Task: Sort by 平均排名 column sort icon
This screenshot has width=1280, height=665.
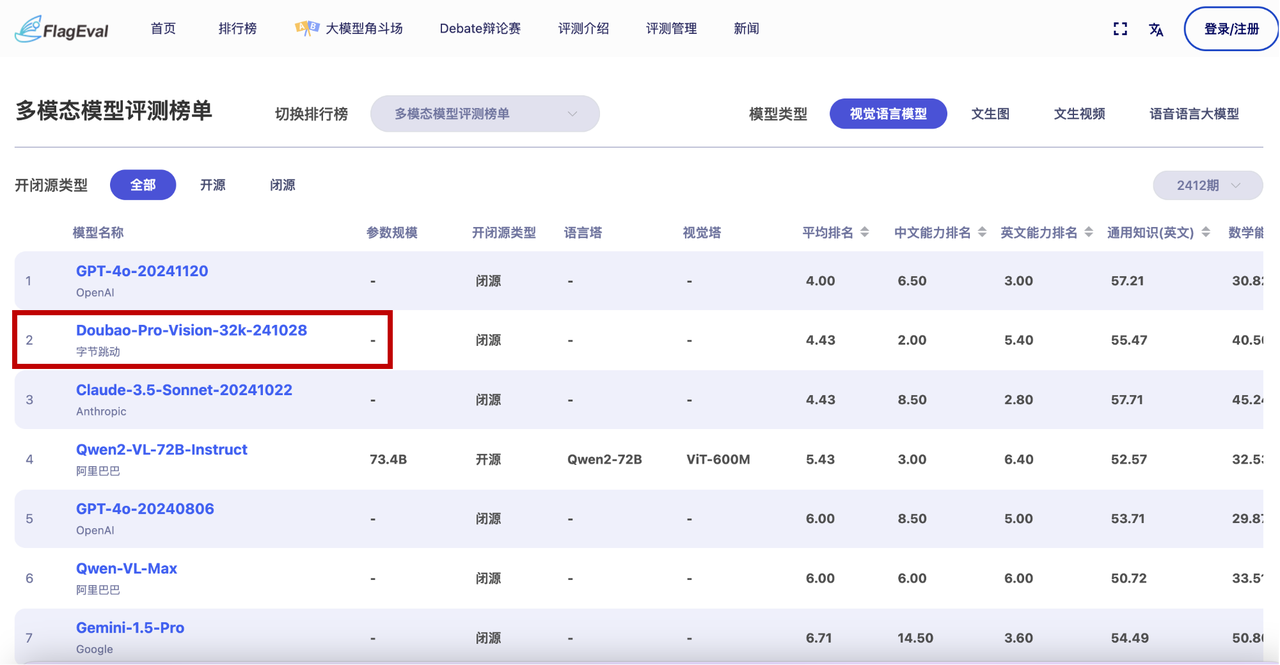Action: click(865, 233)
